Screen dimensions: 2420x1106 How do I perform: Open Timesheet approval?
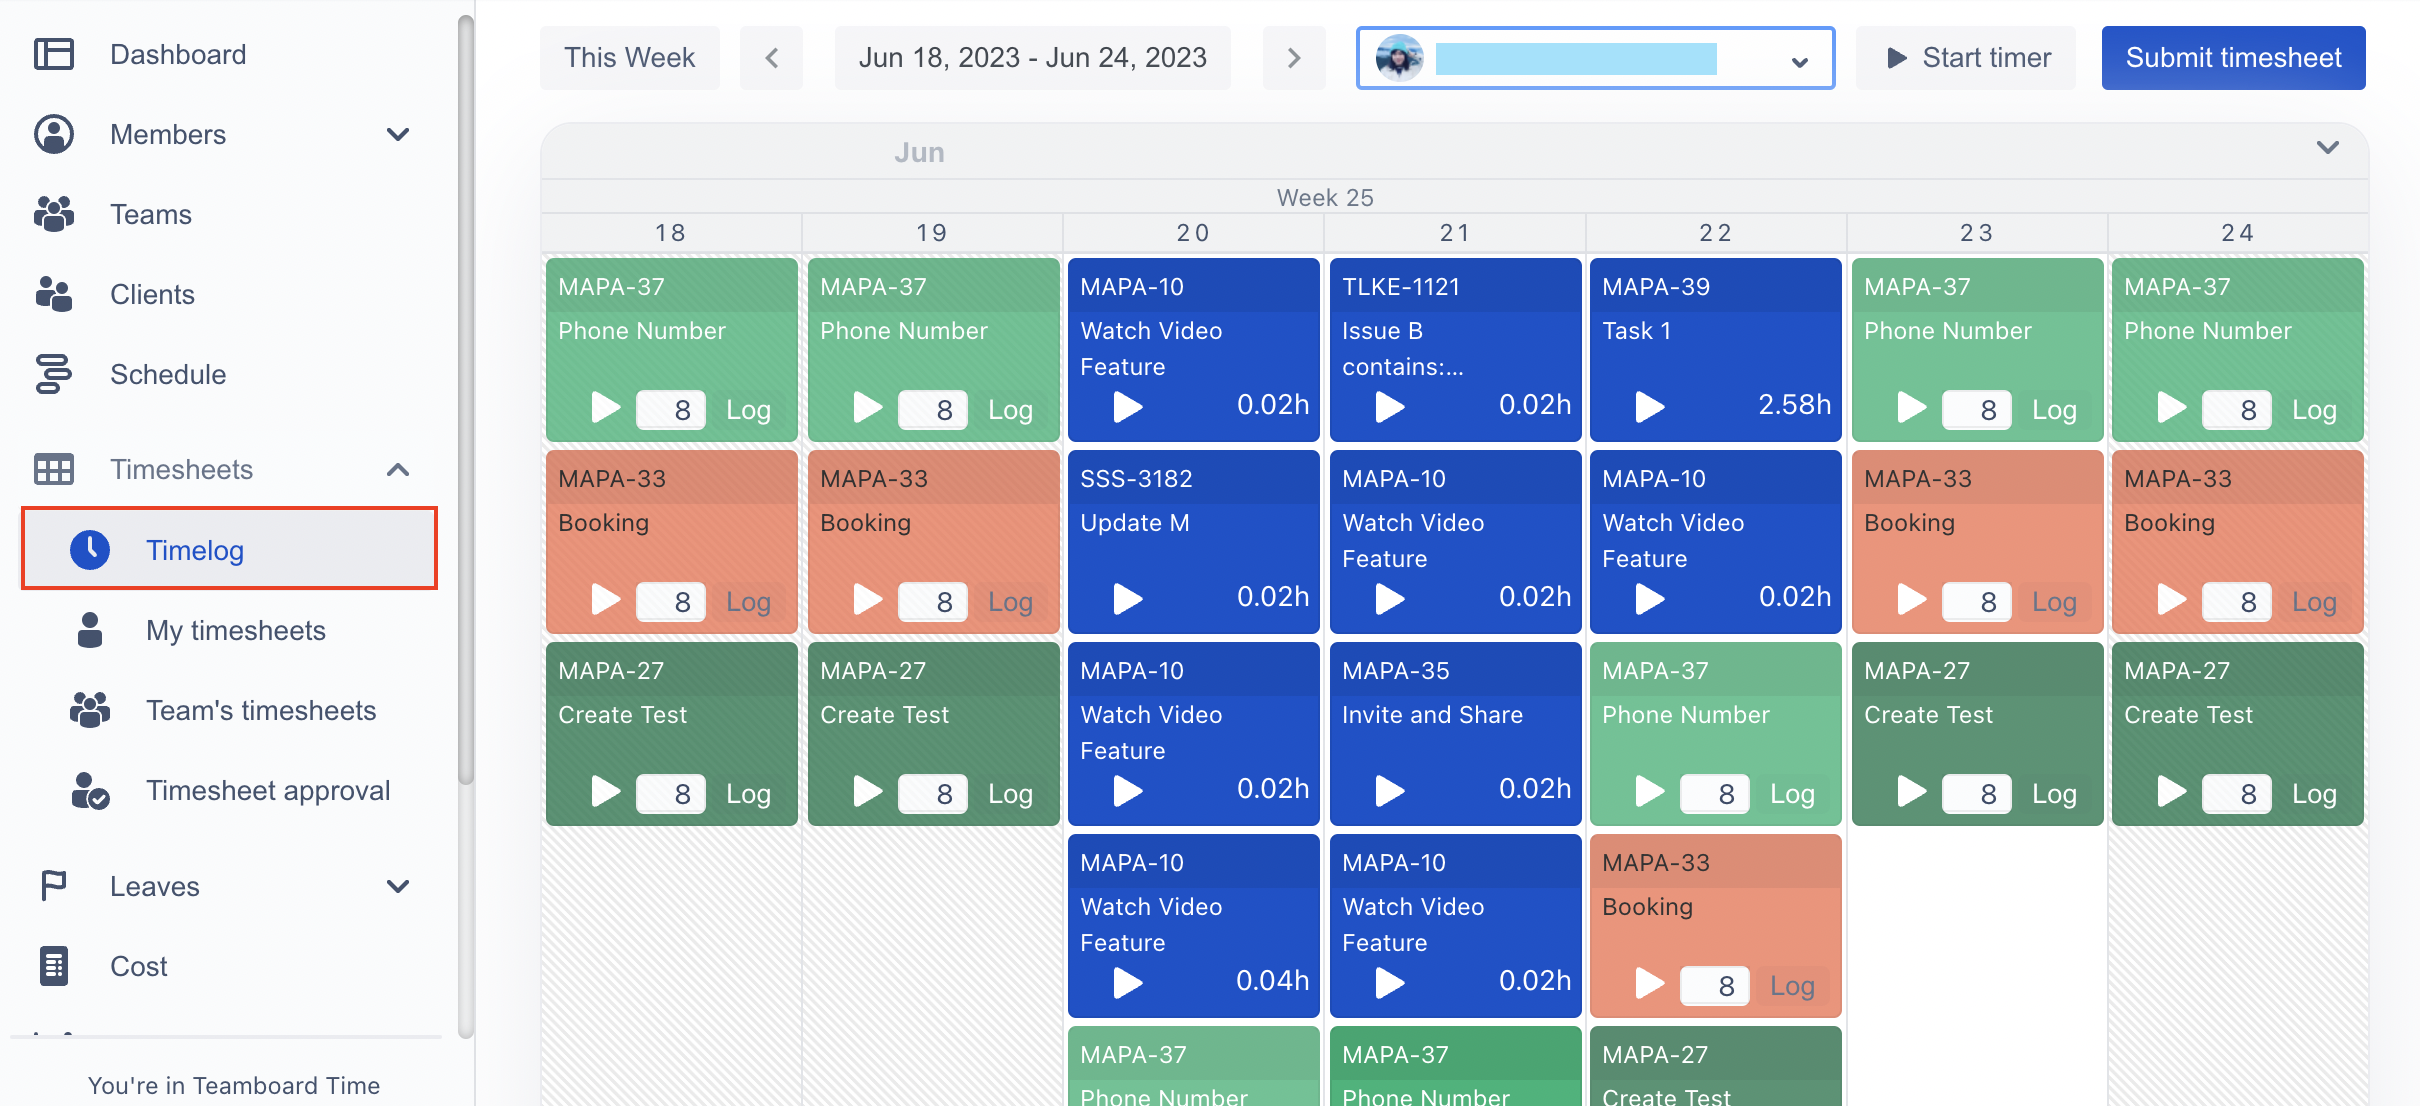[268, 790]
